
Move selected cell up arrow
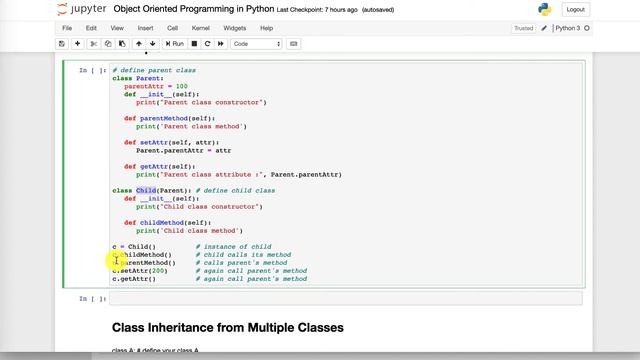[139, 44]
